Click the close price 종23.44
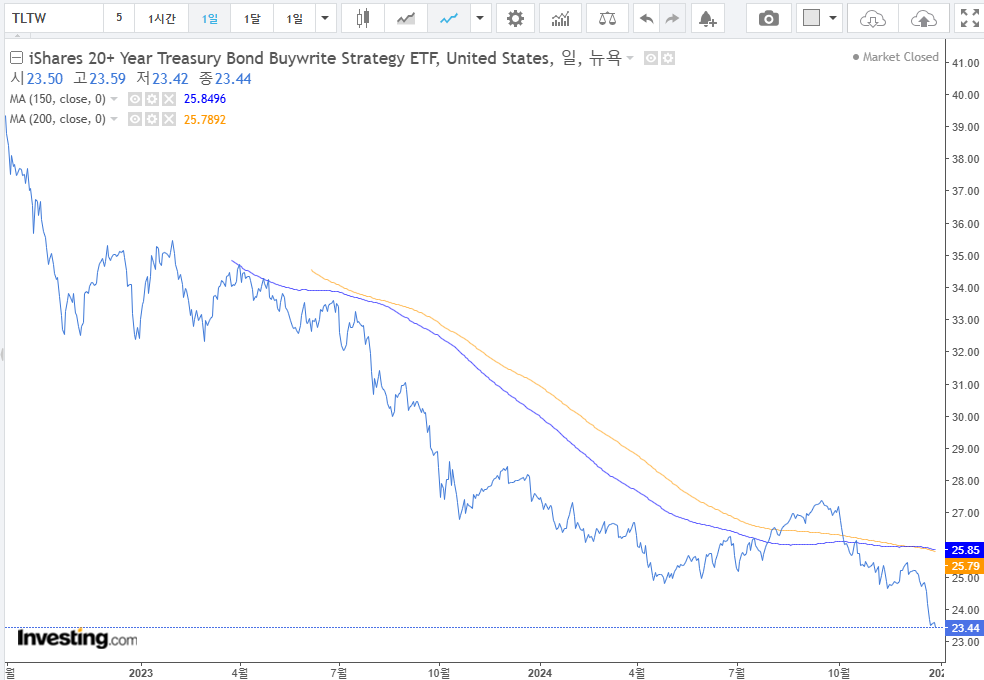The image size is (984, 680). click(x=225, y=79)
